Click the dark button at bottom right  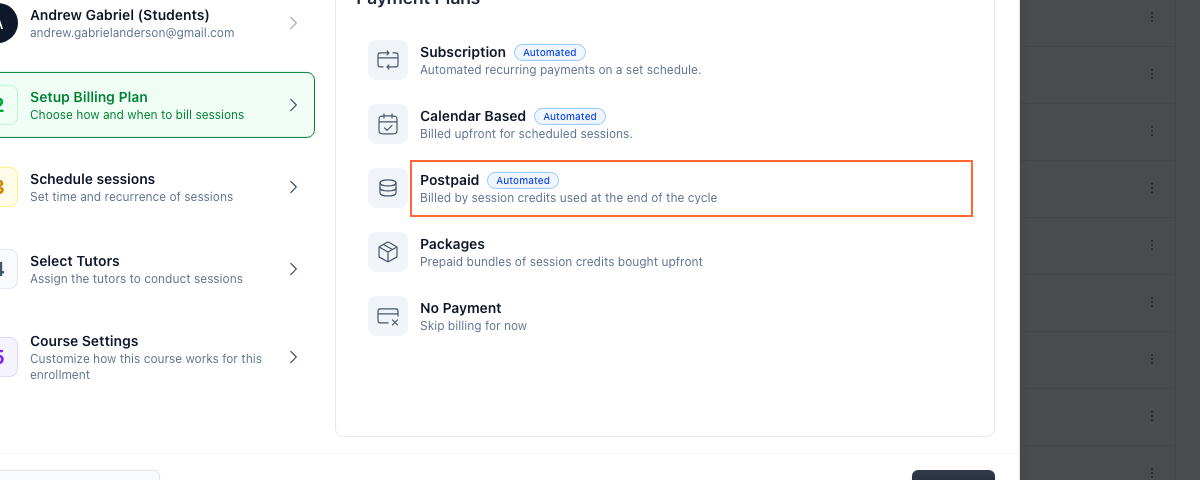click(x=953, y=475)
